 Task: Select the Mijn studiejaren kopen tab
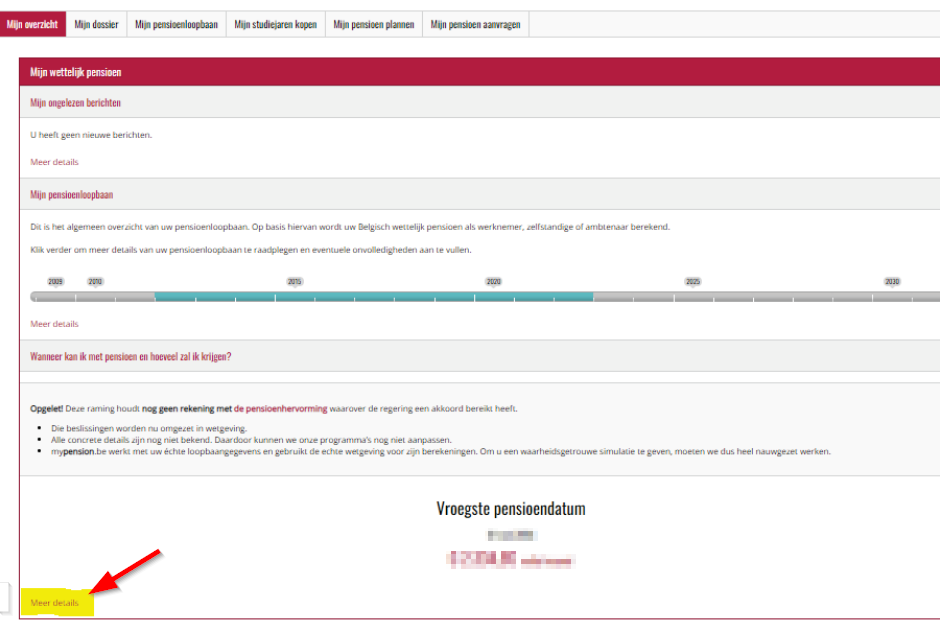tap(276, 24)
